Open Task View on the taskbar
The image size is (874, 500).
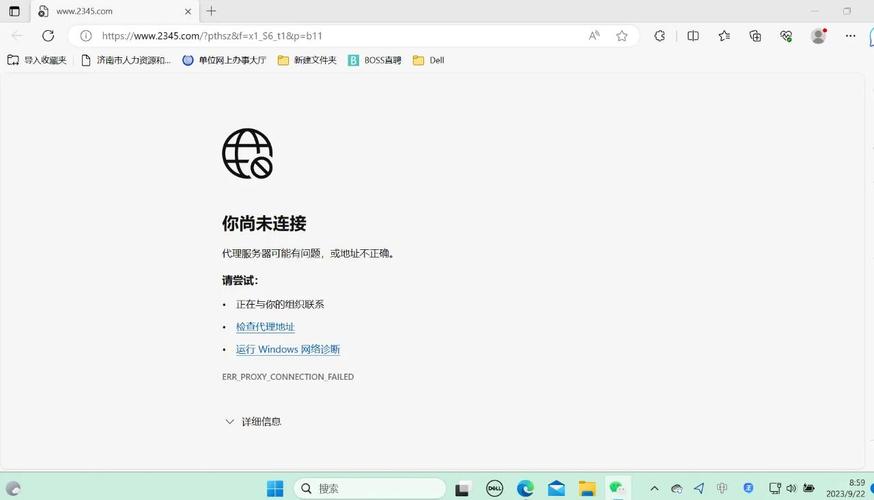click(462, 489)
